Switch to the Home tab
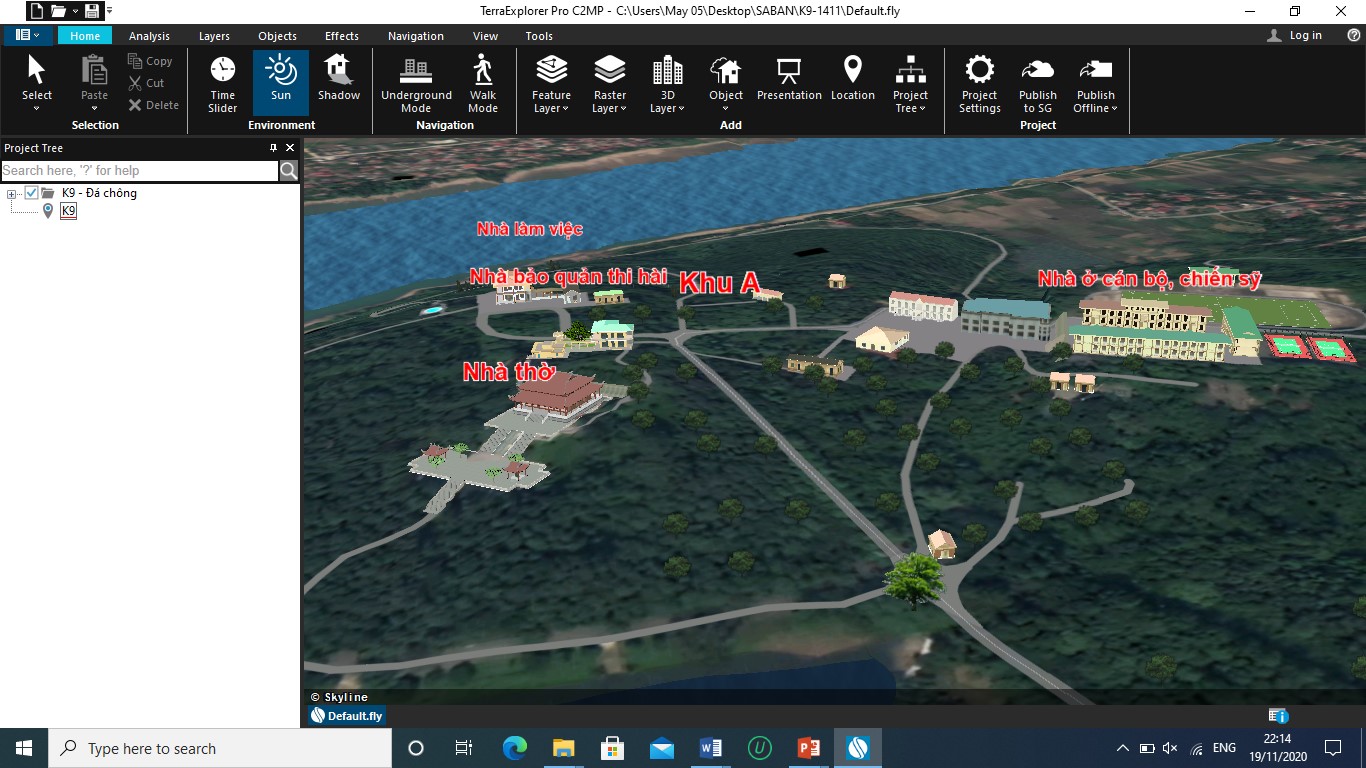 85,36
